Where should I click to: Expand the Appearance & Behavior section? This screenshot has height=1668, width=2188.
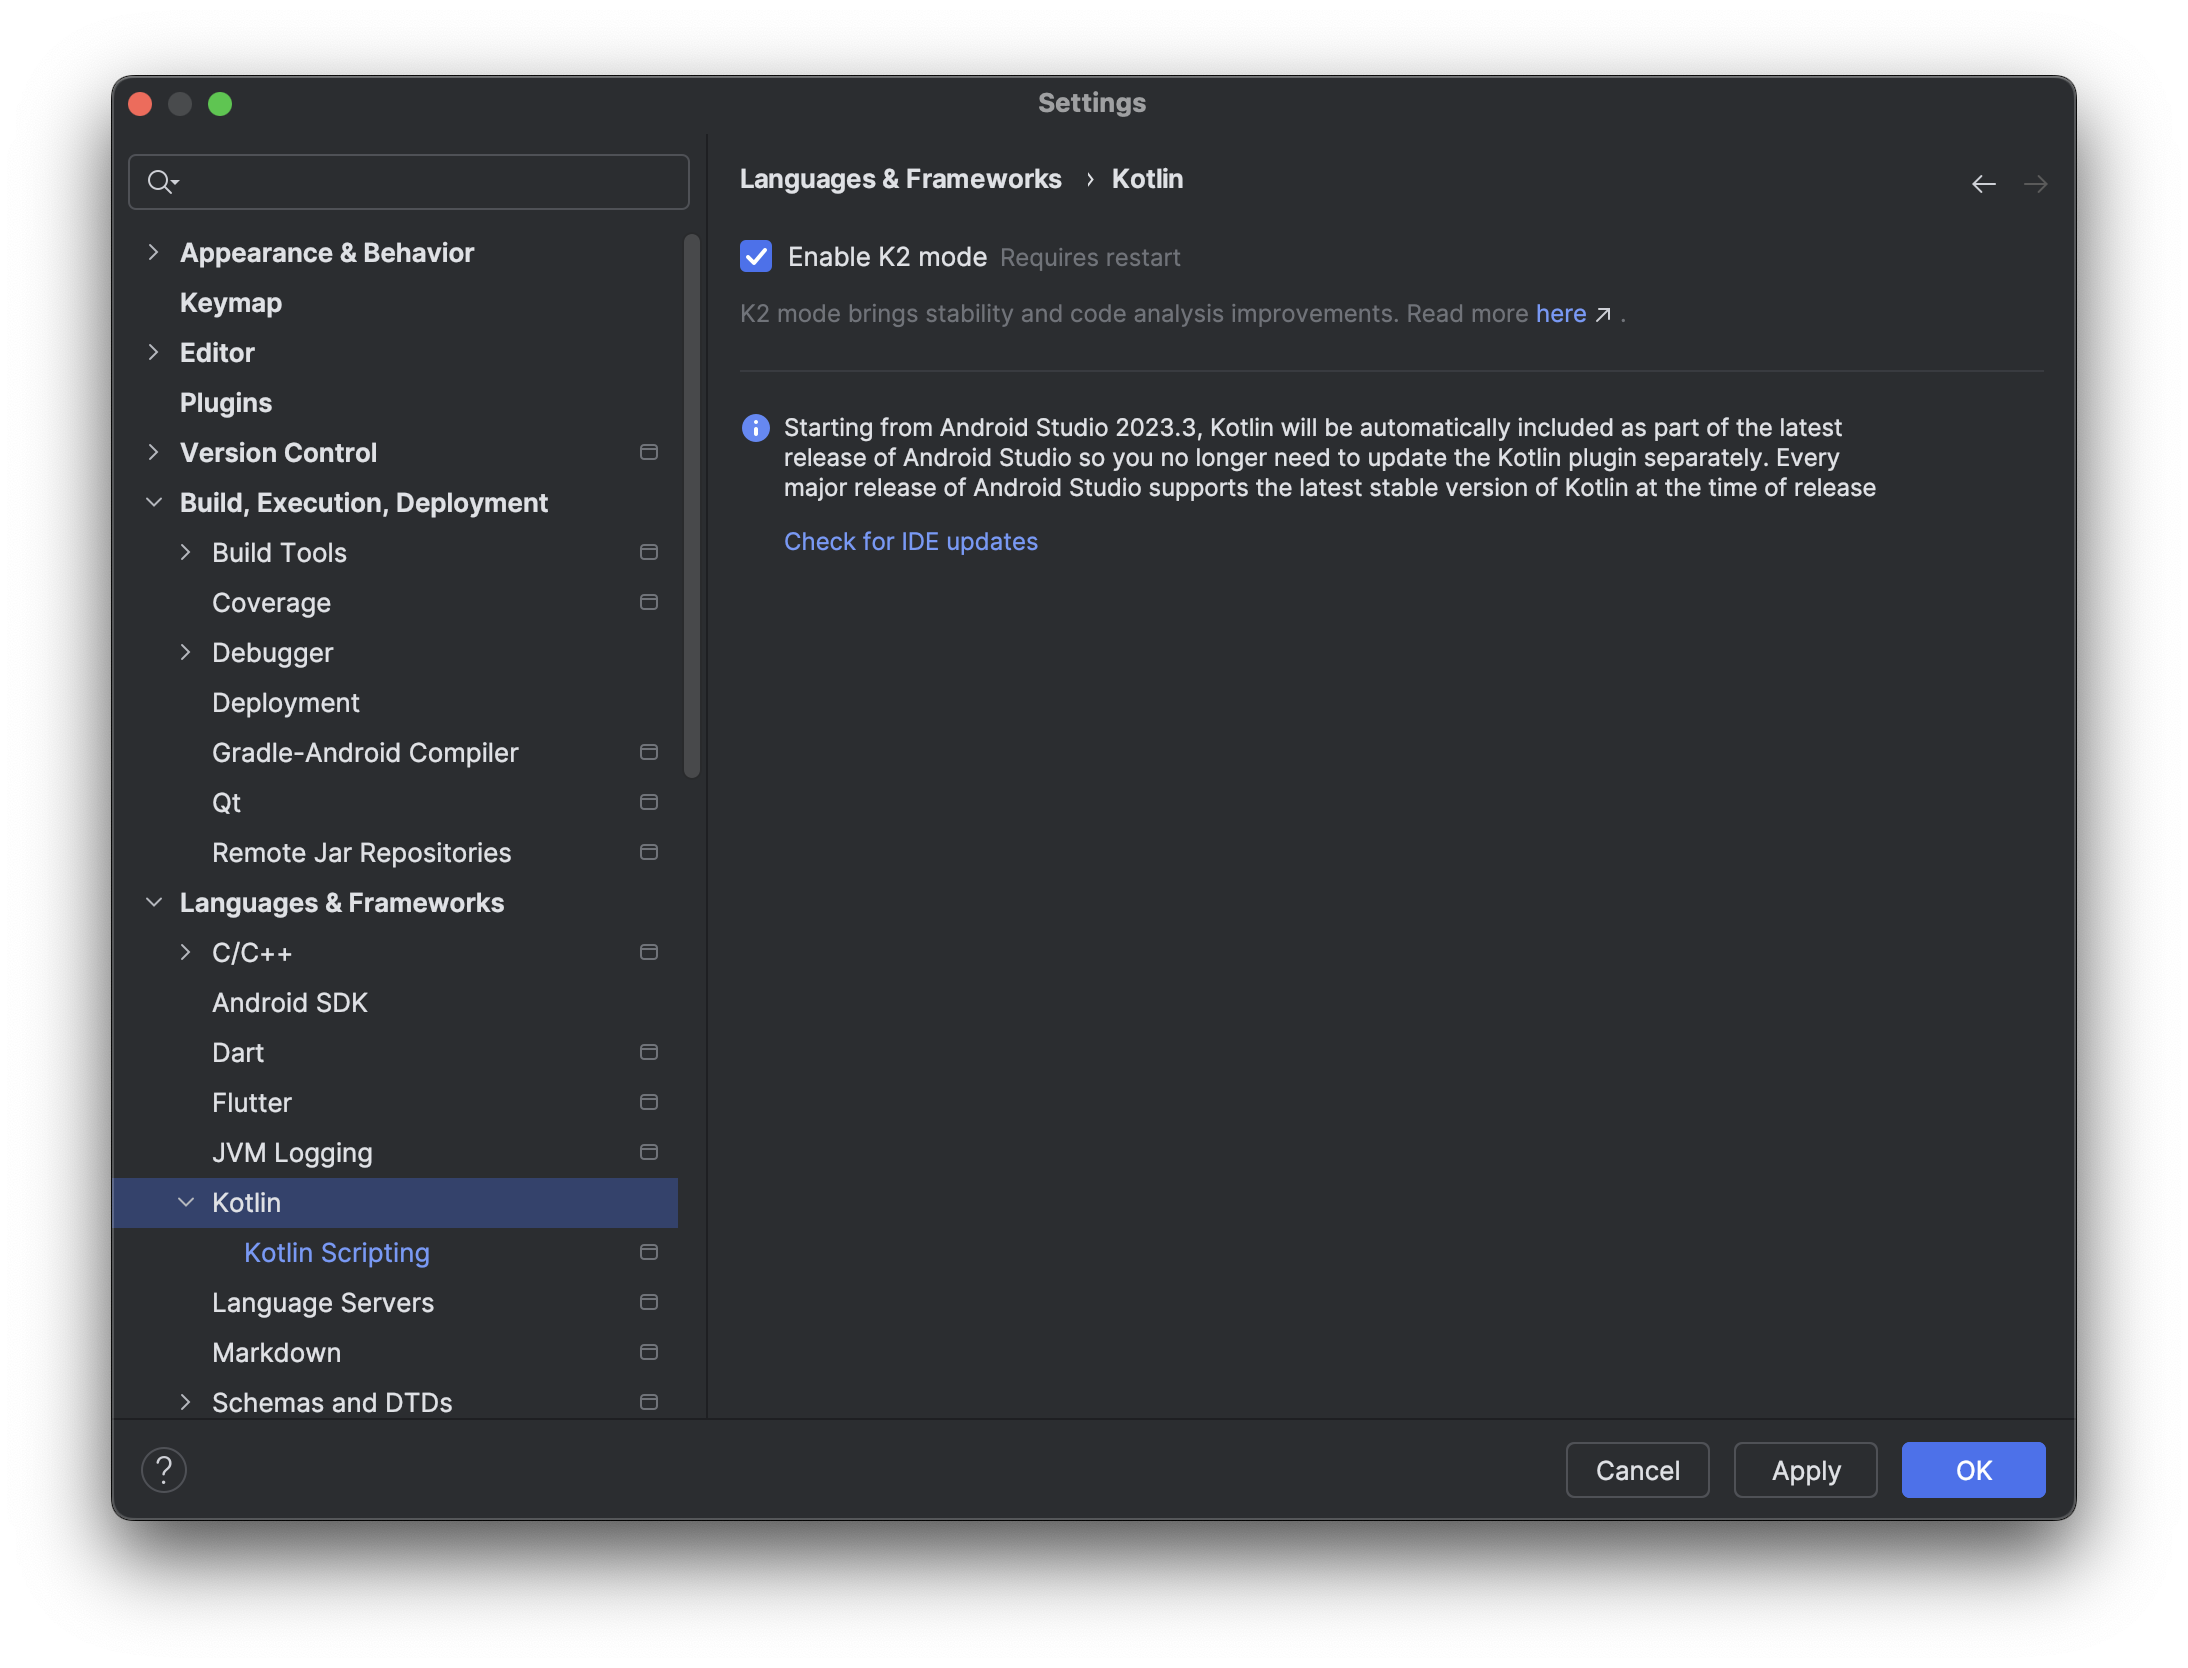[153, 252]
